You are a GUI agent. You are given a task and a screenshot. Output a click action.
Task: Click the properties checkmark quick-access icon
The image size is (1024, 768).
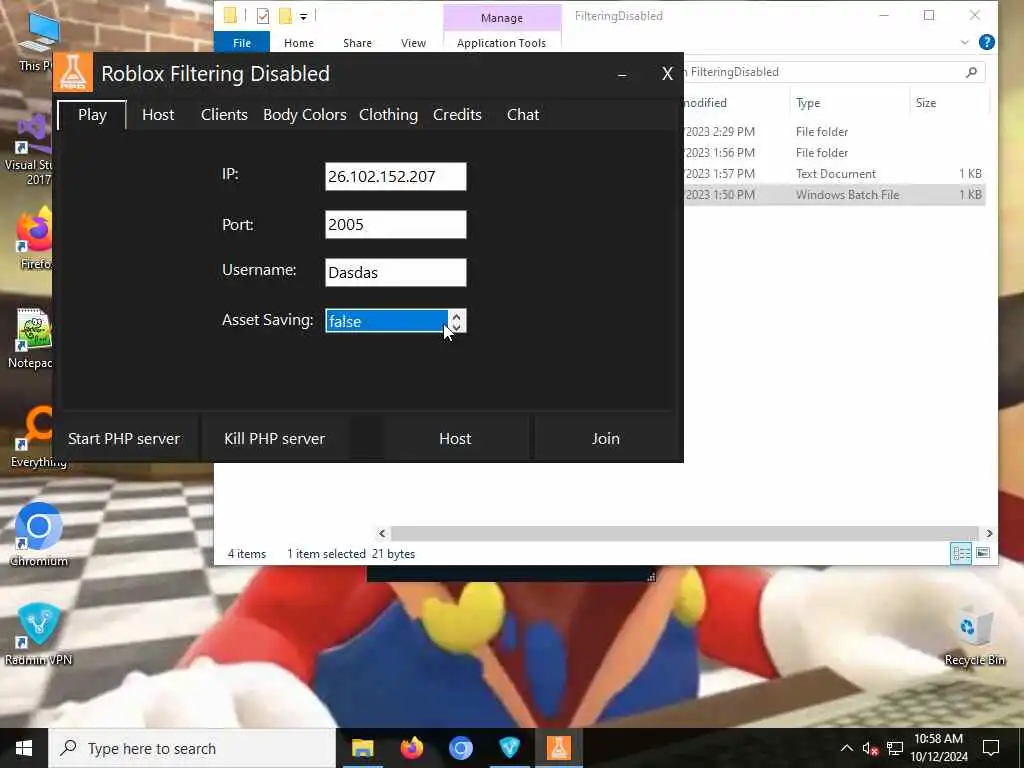point(263,16)
